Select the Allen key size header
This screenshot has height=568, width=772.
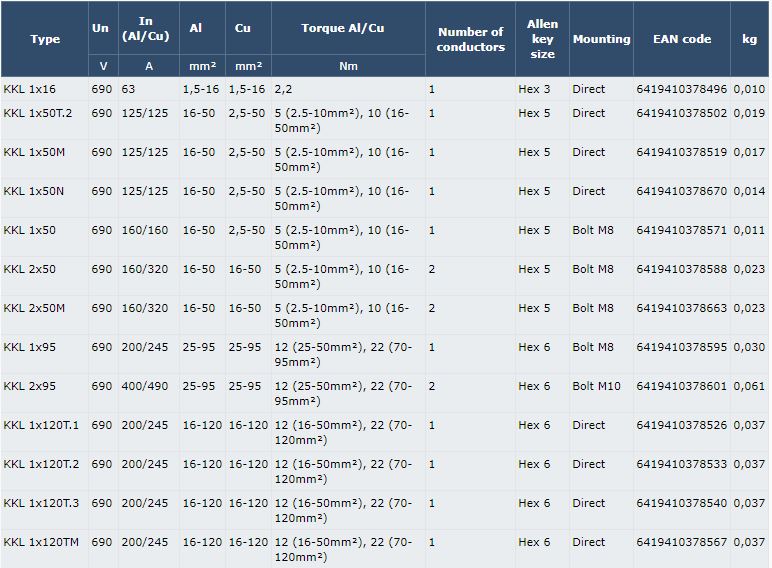coord(542,39)
